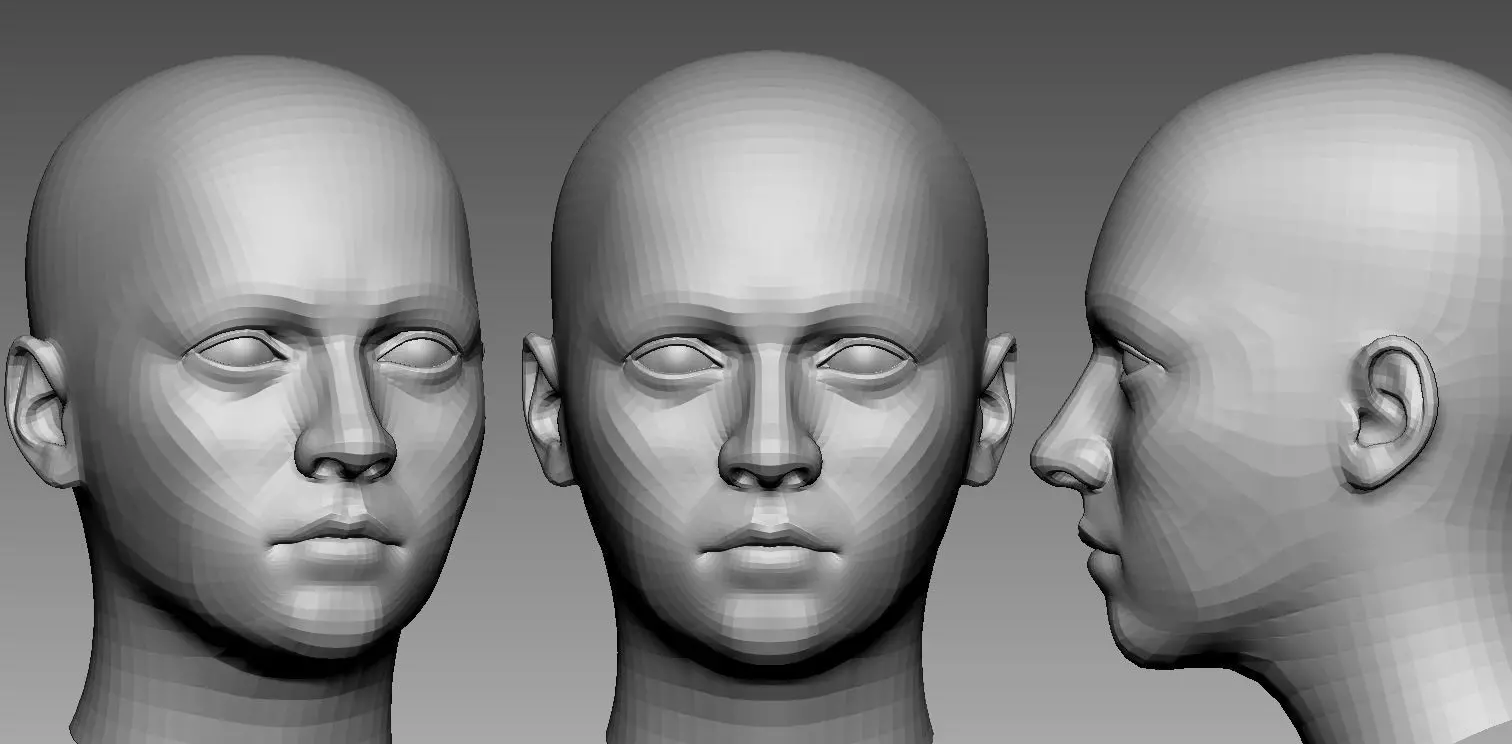Screen dimensions: 1512x744
Task: Select the side profile head model
Action: click(x=1271, y=400)
